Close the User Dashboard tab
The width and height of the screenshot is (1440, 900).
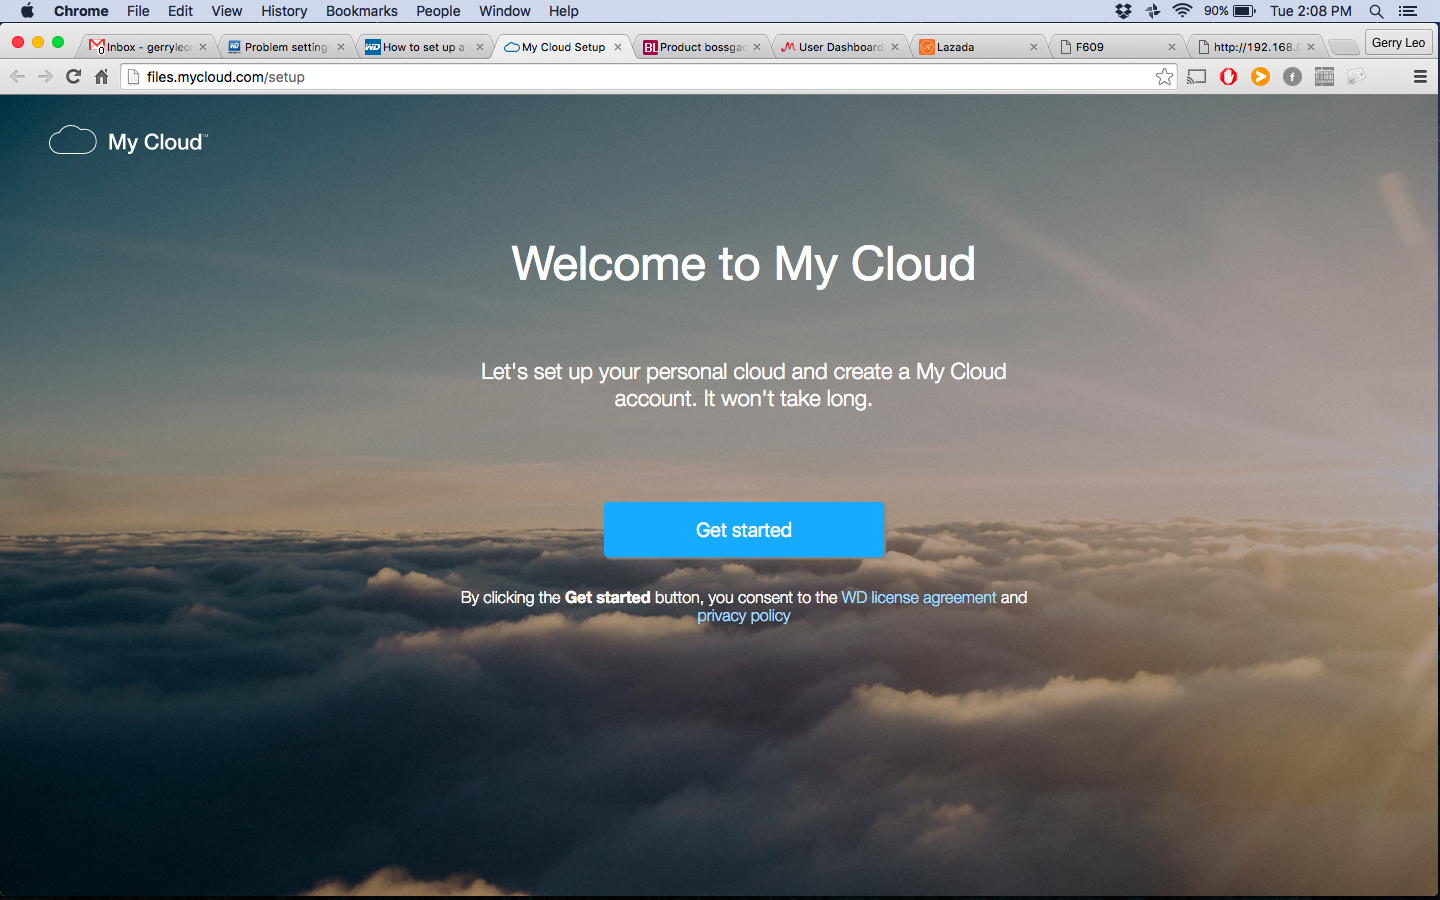tap(895, 47)
